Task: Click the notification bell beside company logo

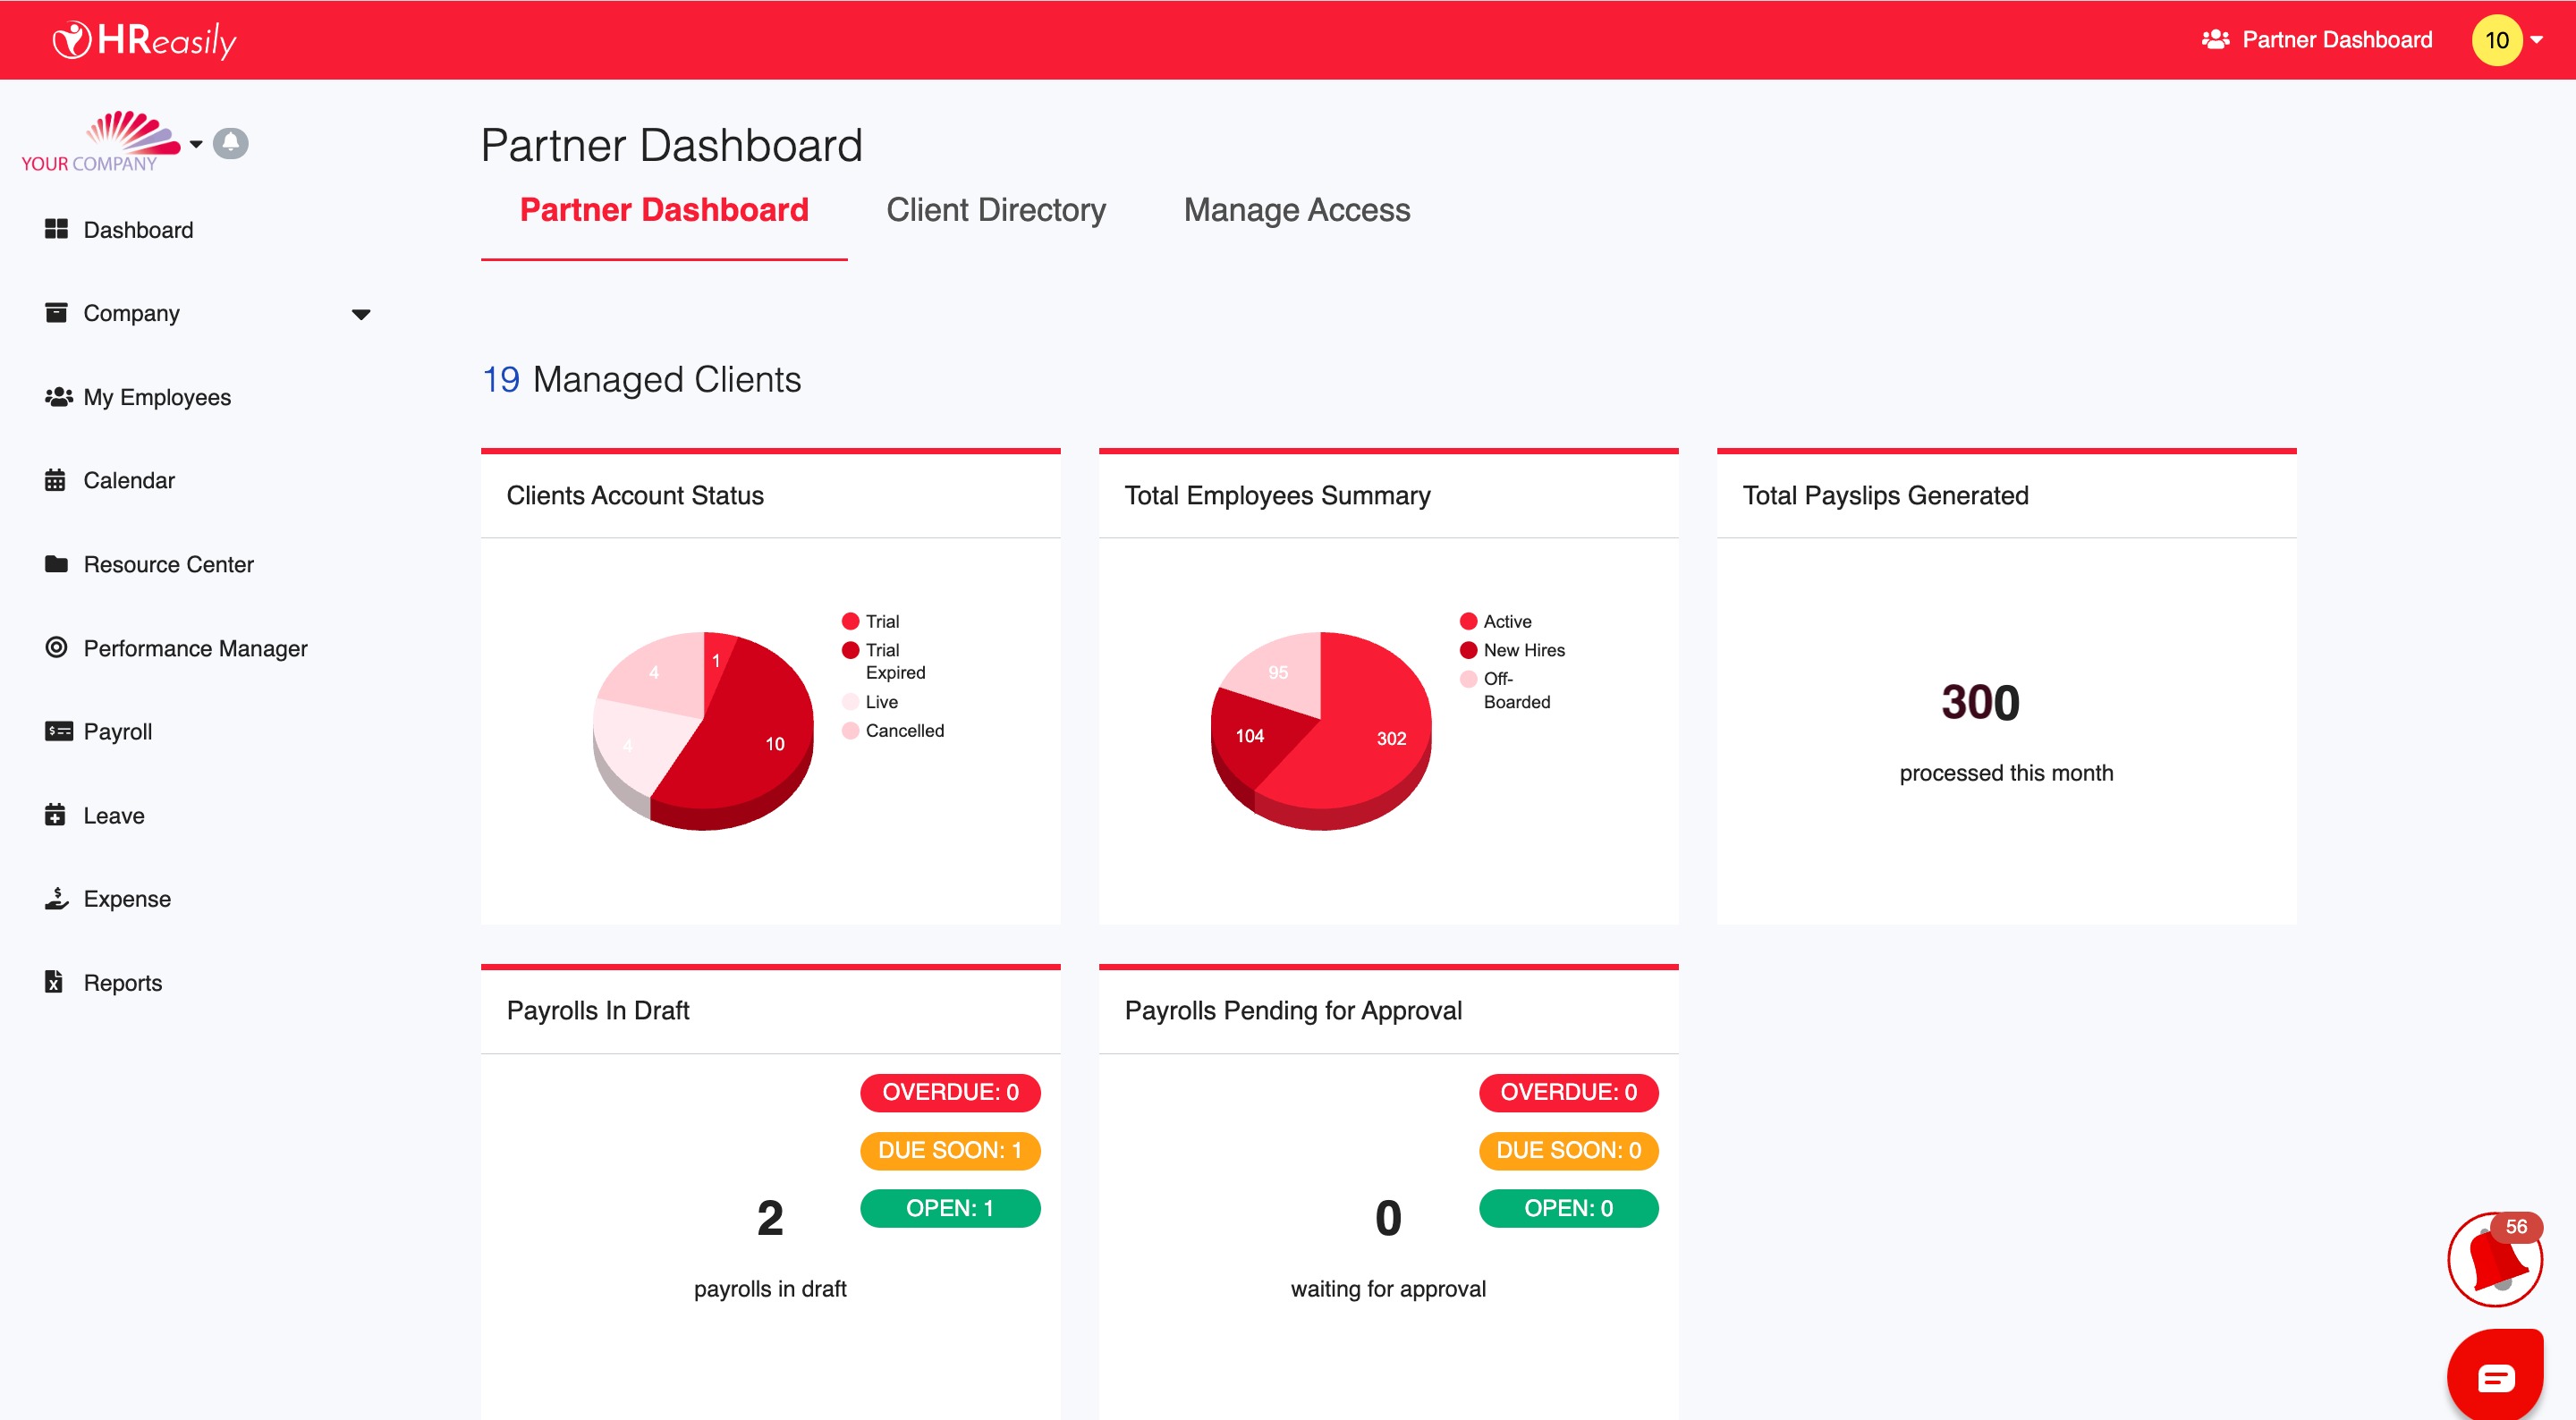Action: pos(230,143)
